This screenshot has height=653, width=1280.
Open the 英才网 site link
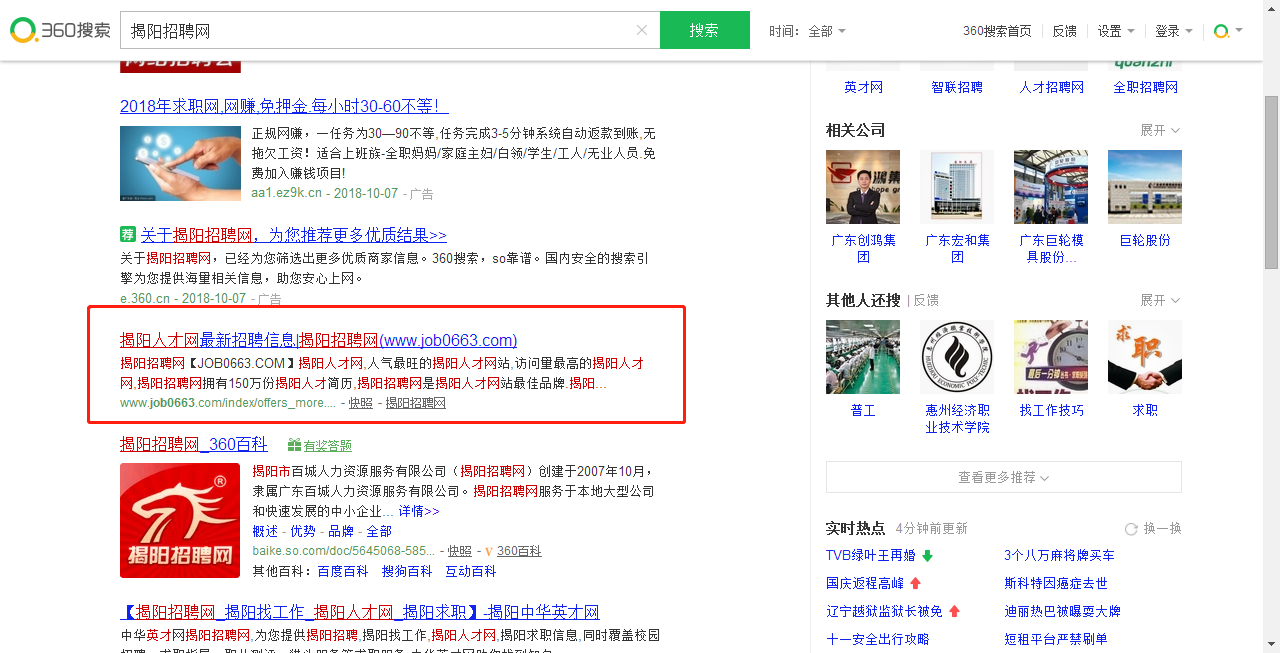(x=863, y=87)
